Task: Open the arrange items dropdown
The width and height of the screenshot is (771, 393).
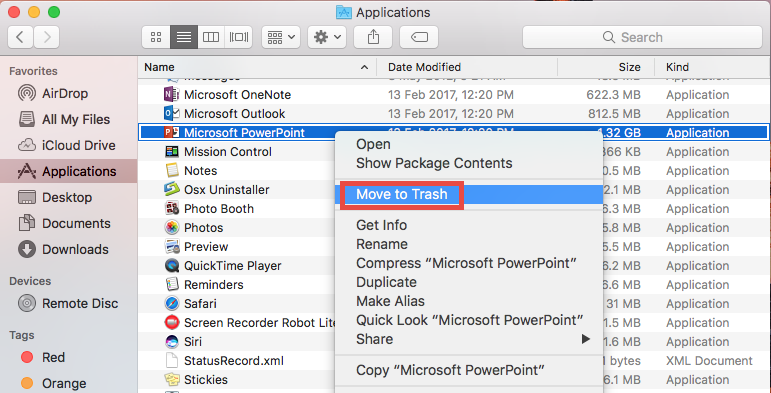Action: [x=281, y=37]
